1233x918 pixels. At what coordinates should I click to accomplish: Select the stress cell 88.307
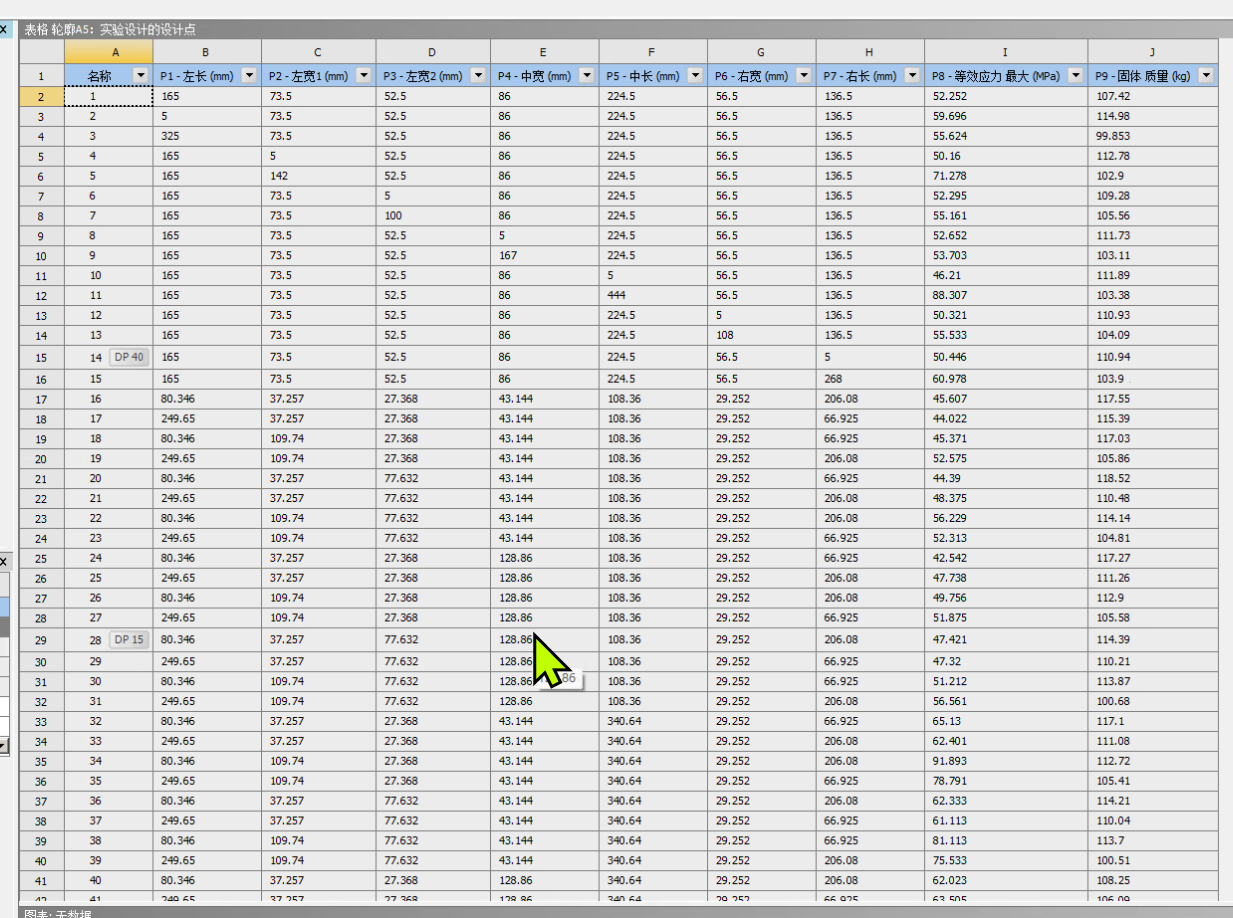pos(1006,296)
